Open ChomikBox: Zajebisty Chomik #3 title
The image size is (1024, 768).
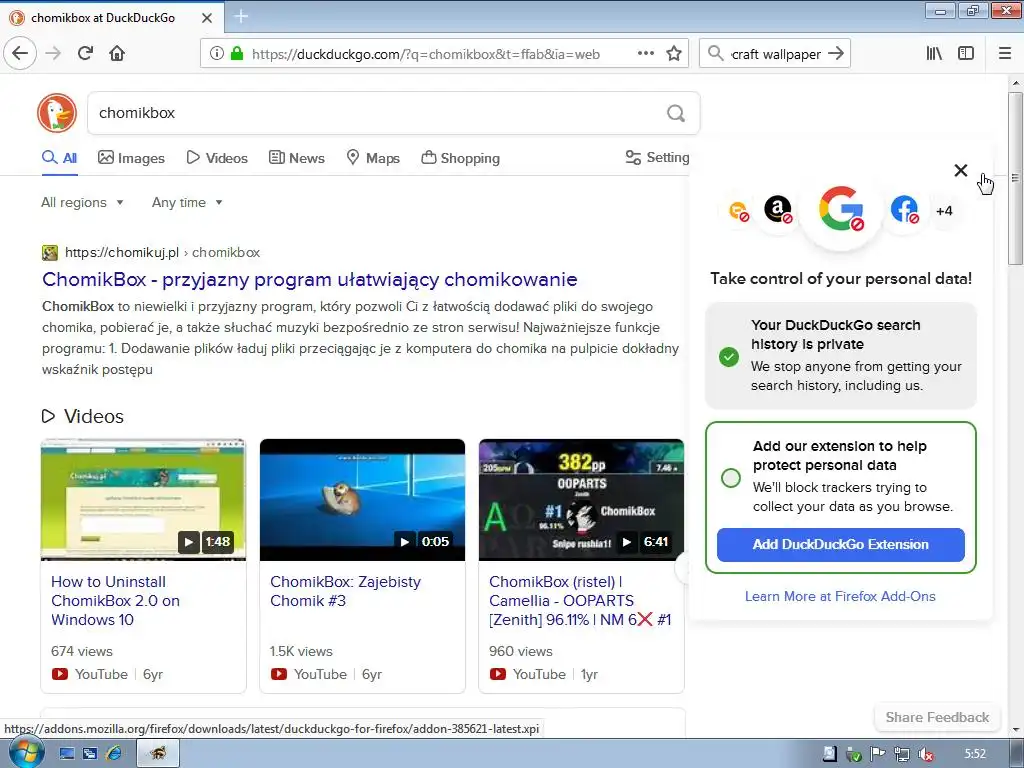(345, 591)
